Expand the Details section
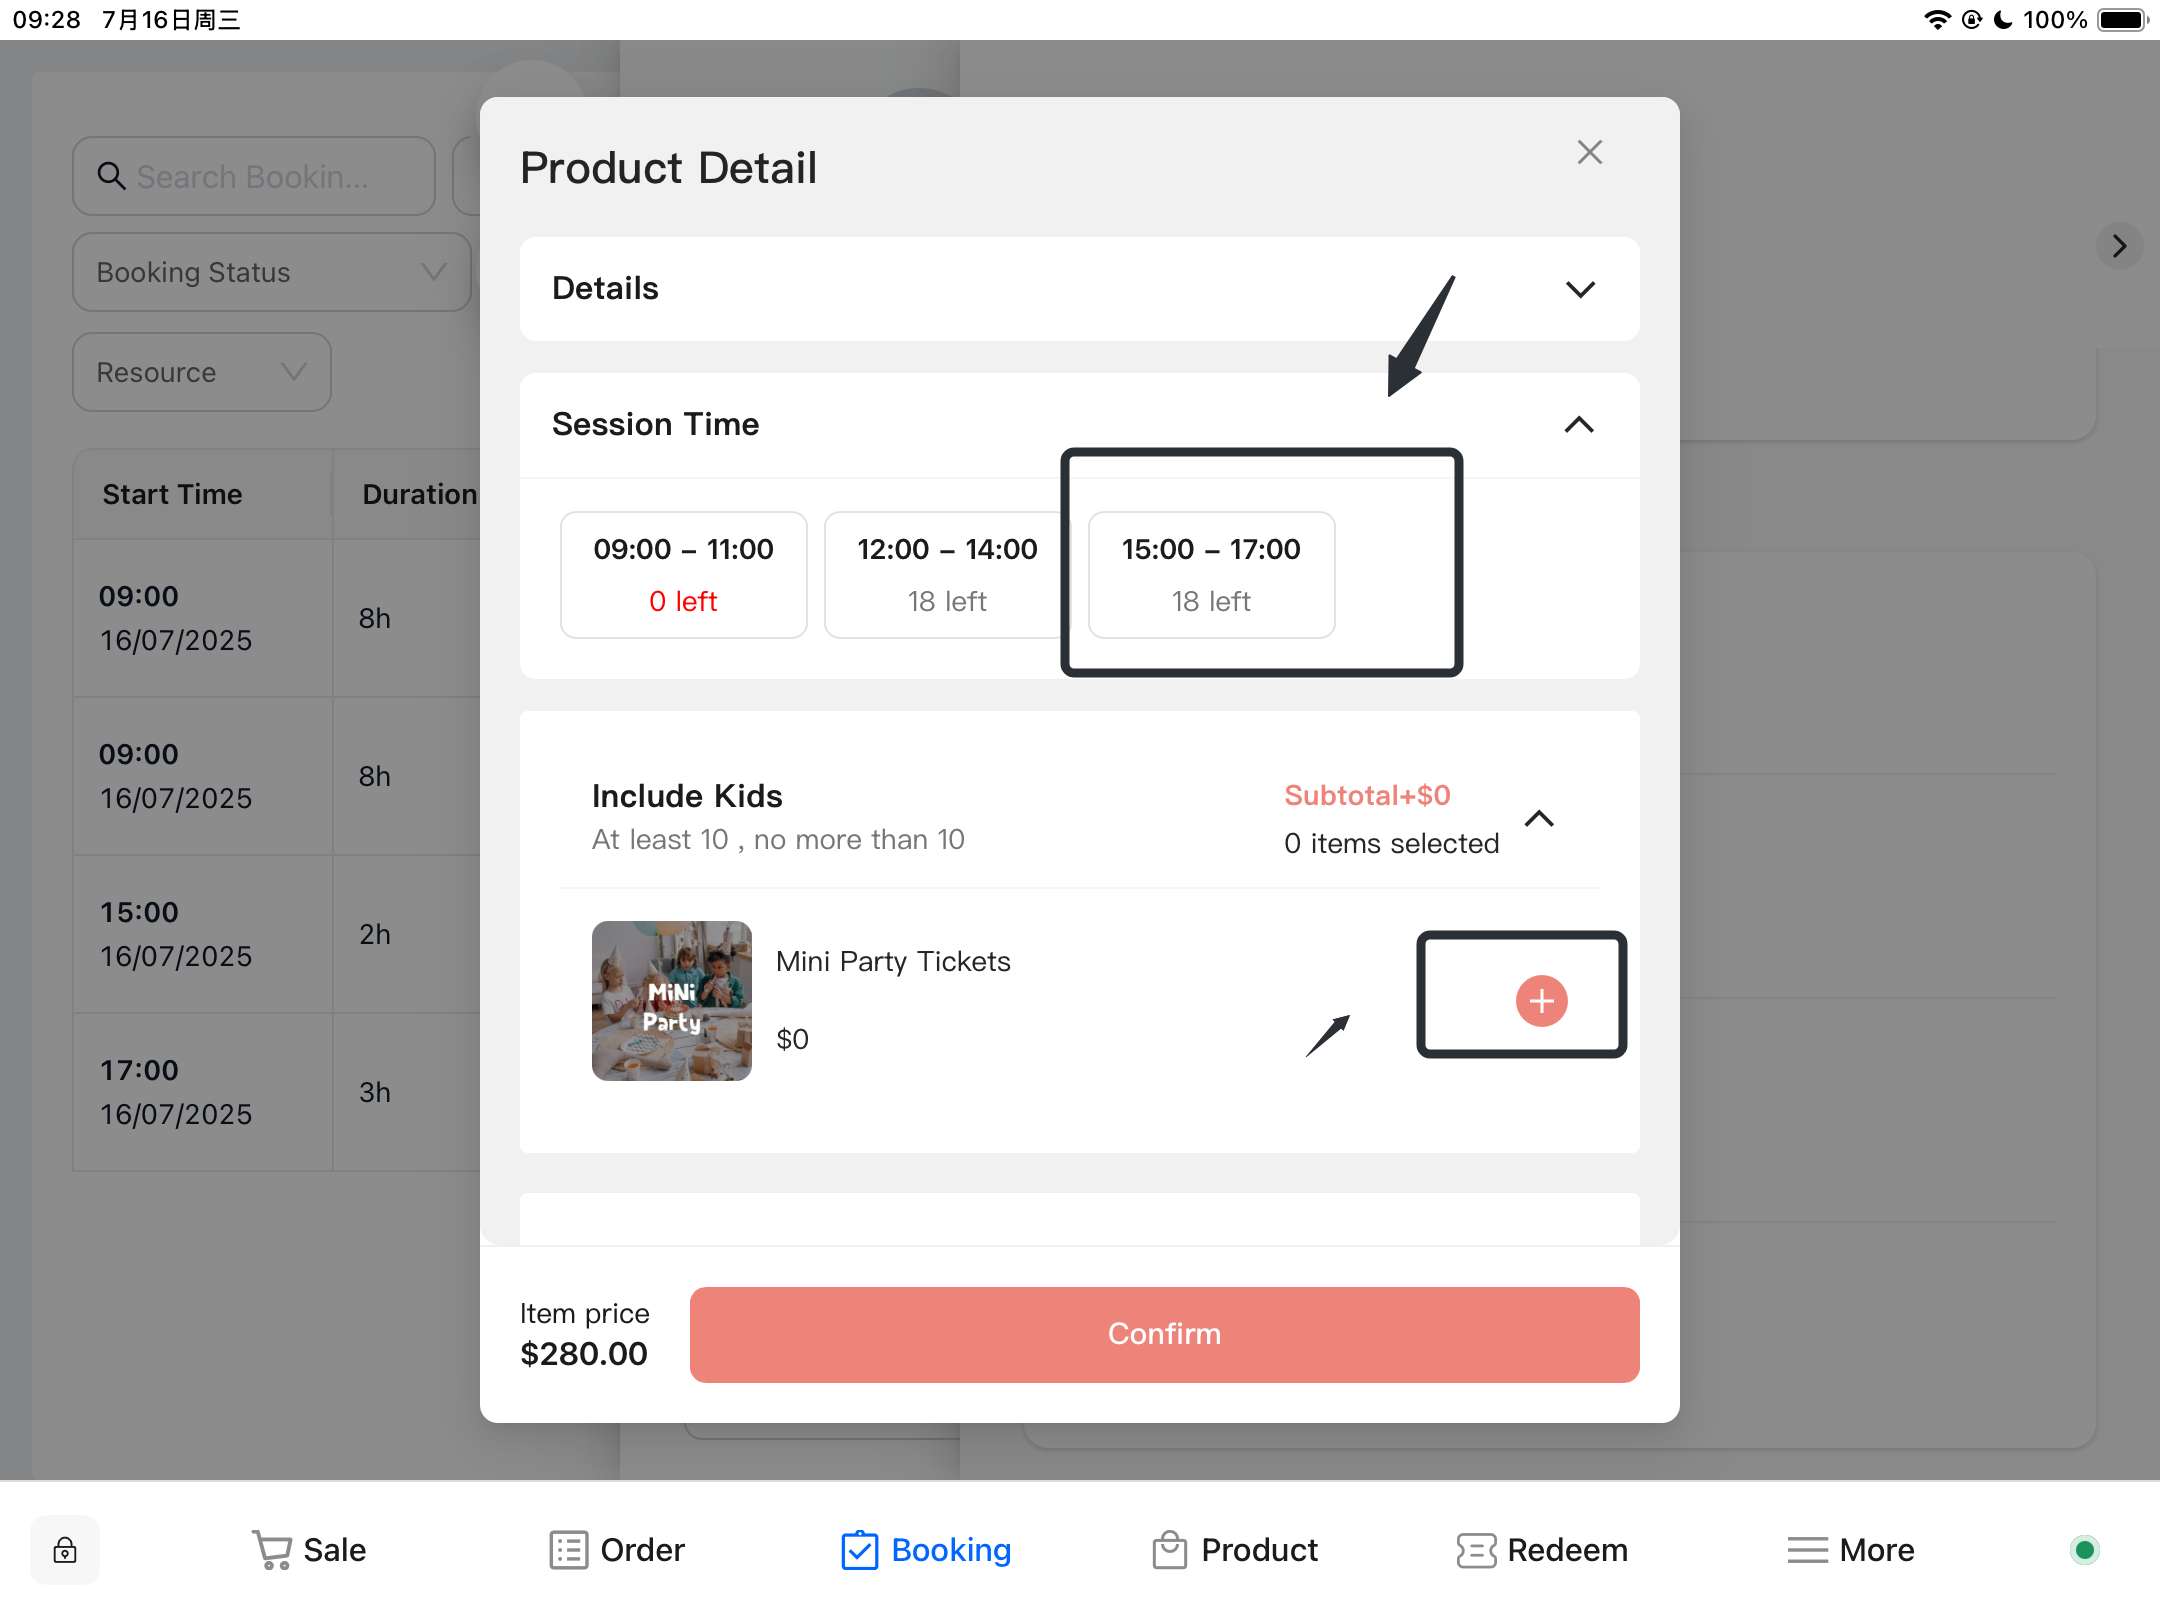Screen dimensions: 2160x1620 coord(1579,290)
